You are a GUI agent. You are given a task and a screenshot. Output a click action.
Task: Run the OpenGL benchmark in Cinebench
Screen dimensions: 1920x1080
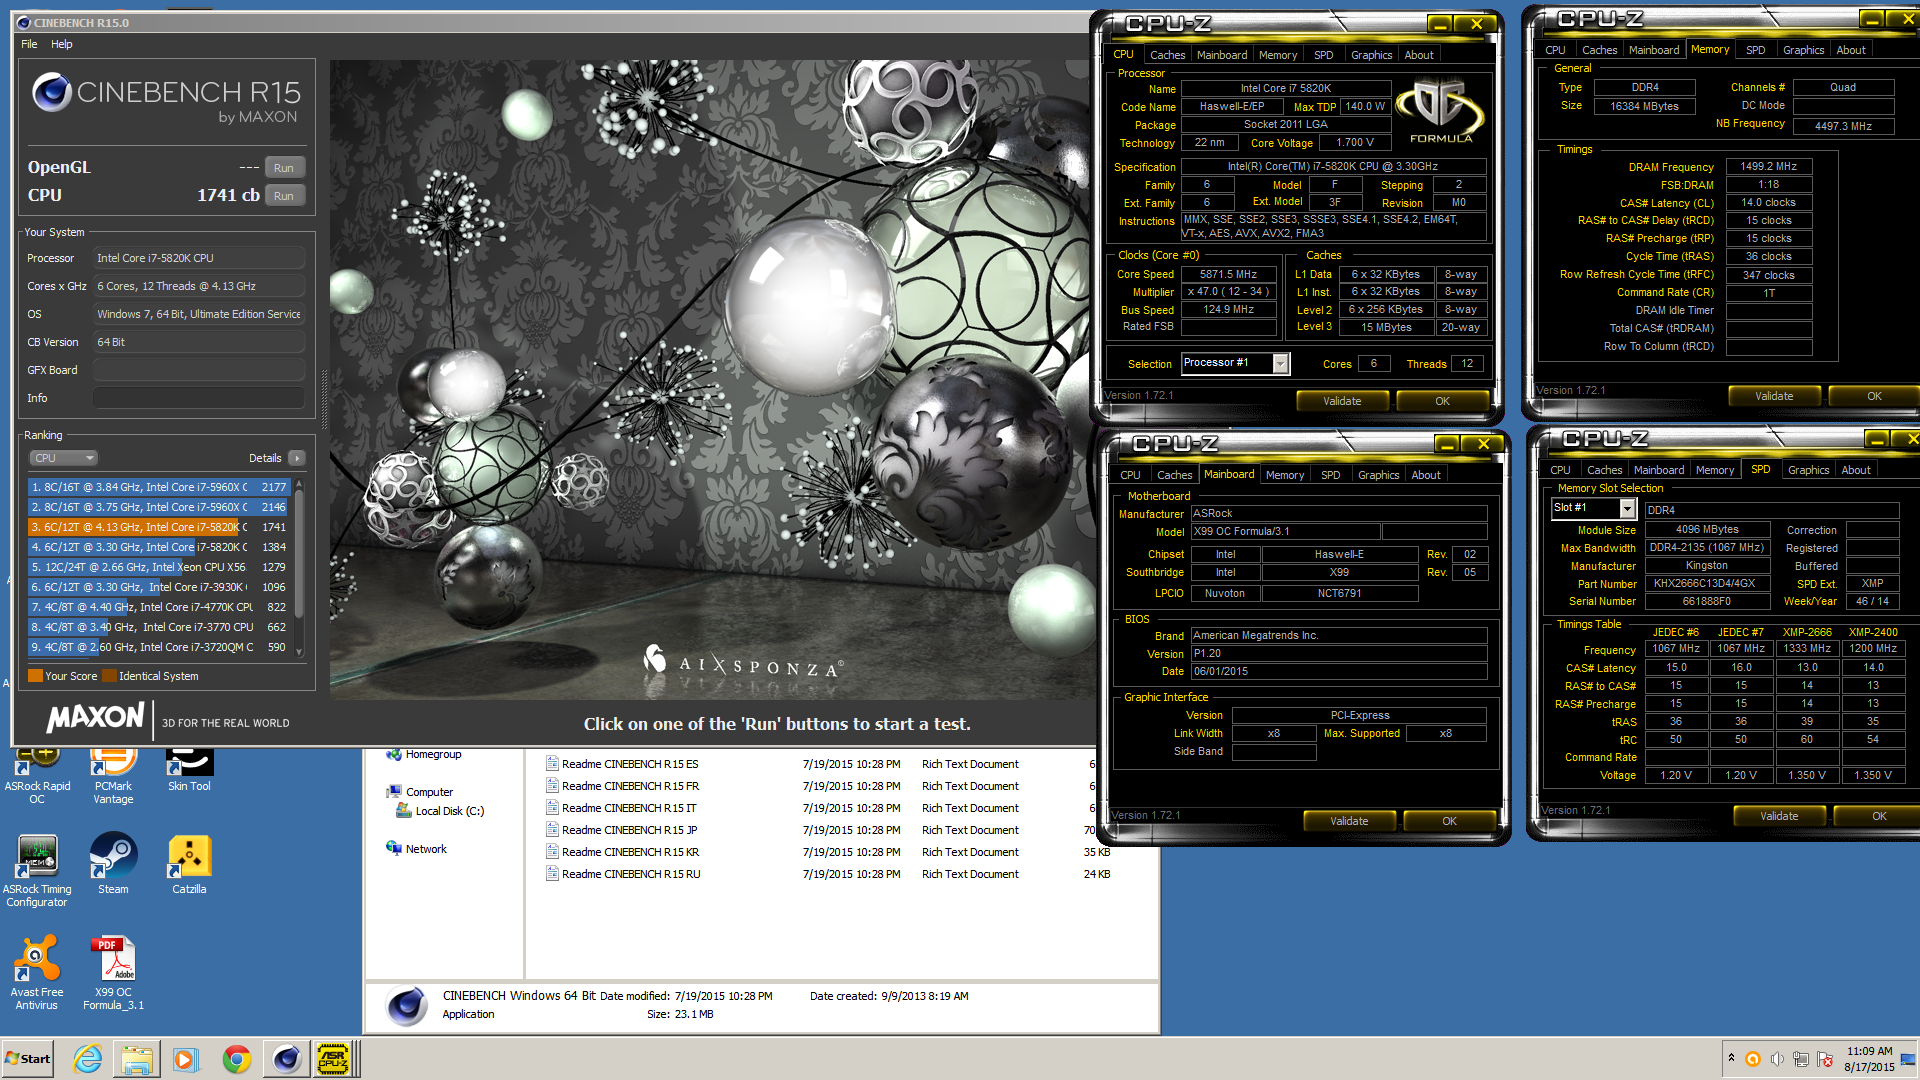(284, 168)
